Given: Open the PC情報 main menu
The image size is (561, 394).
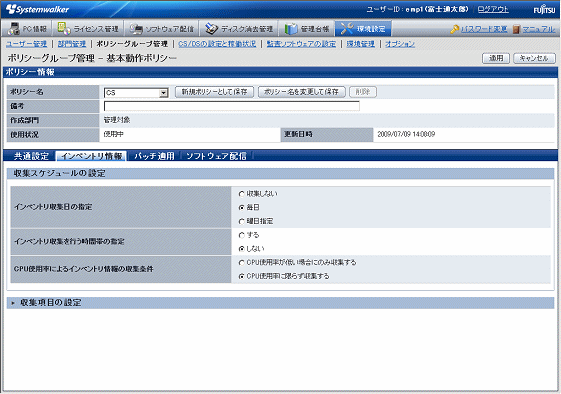Looking at the screenshot, I should pyautogui.click(x=28, y=29).
